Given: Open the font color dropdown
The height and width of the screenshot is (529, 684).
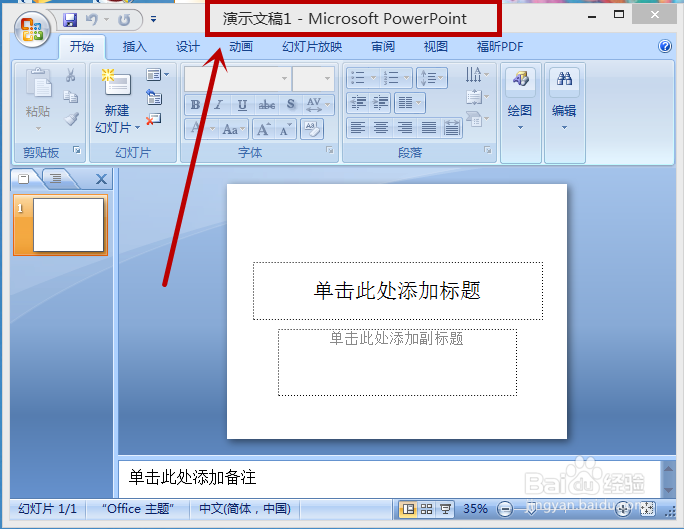Looking at the screenshot, I should [x=202, y=129].
